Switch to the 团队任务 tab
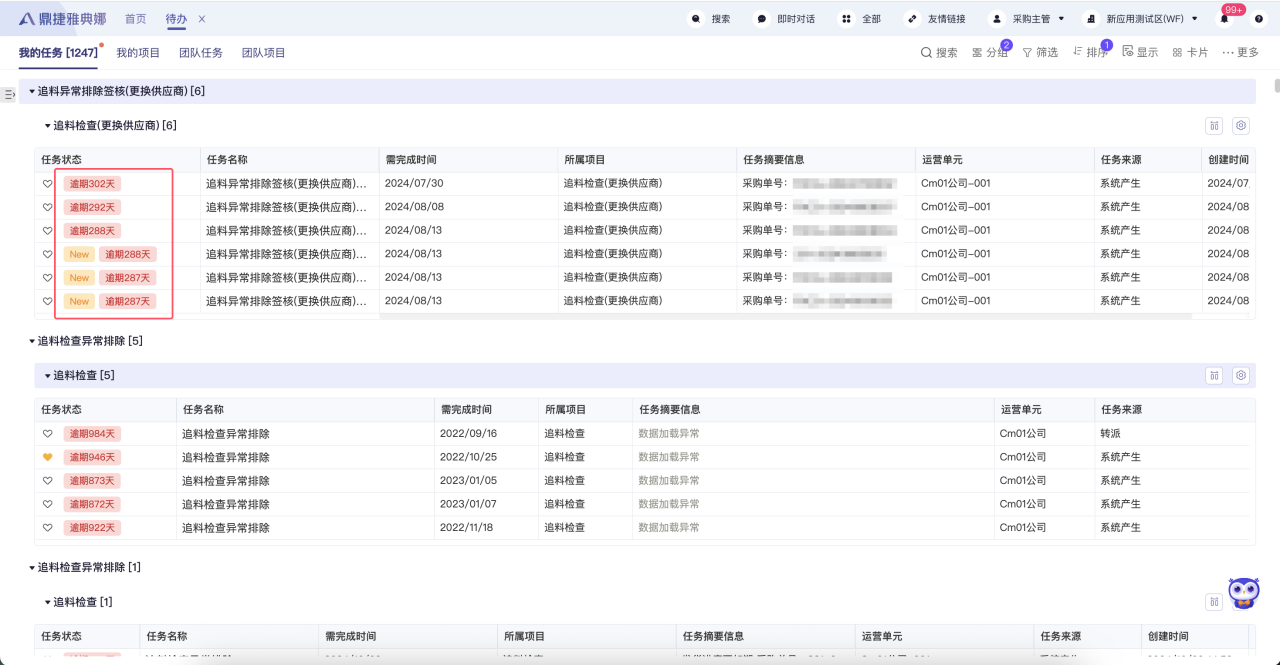Image resolution: width=1280 pixels, height=665 pixels. pyautogui.click(x=201, y=53)
